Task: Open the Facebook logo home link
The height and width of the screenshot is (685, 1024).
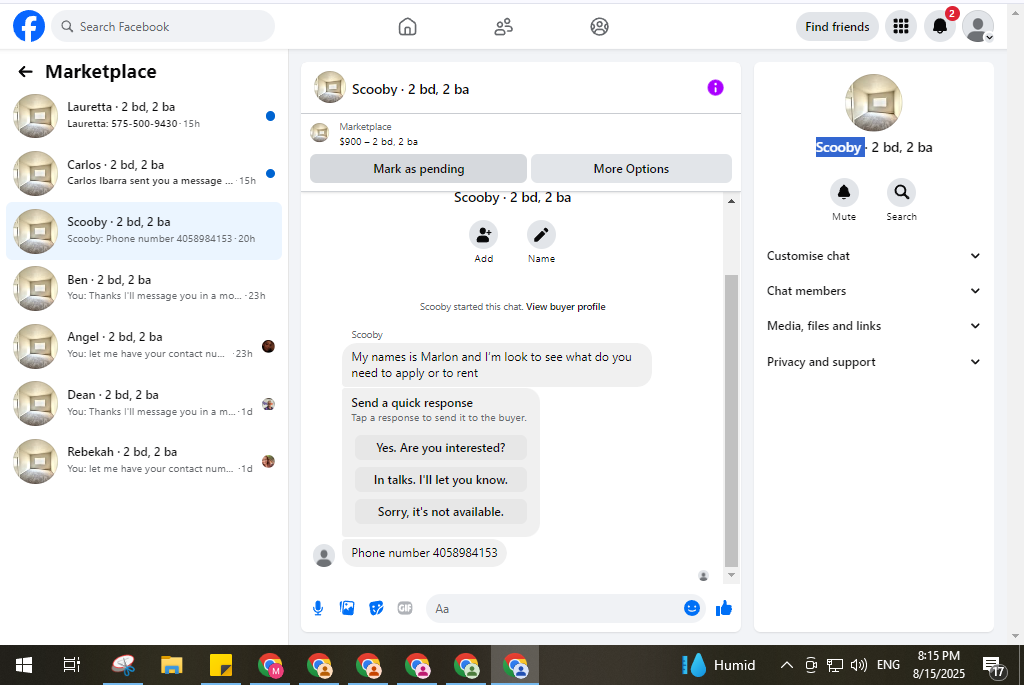Action: pos(29,27)
